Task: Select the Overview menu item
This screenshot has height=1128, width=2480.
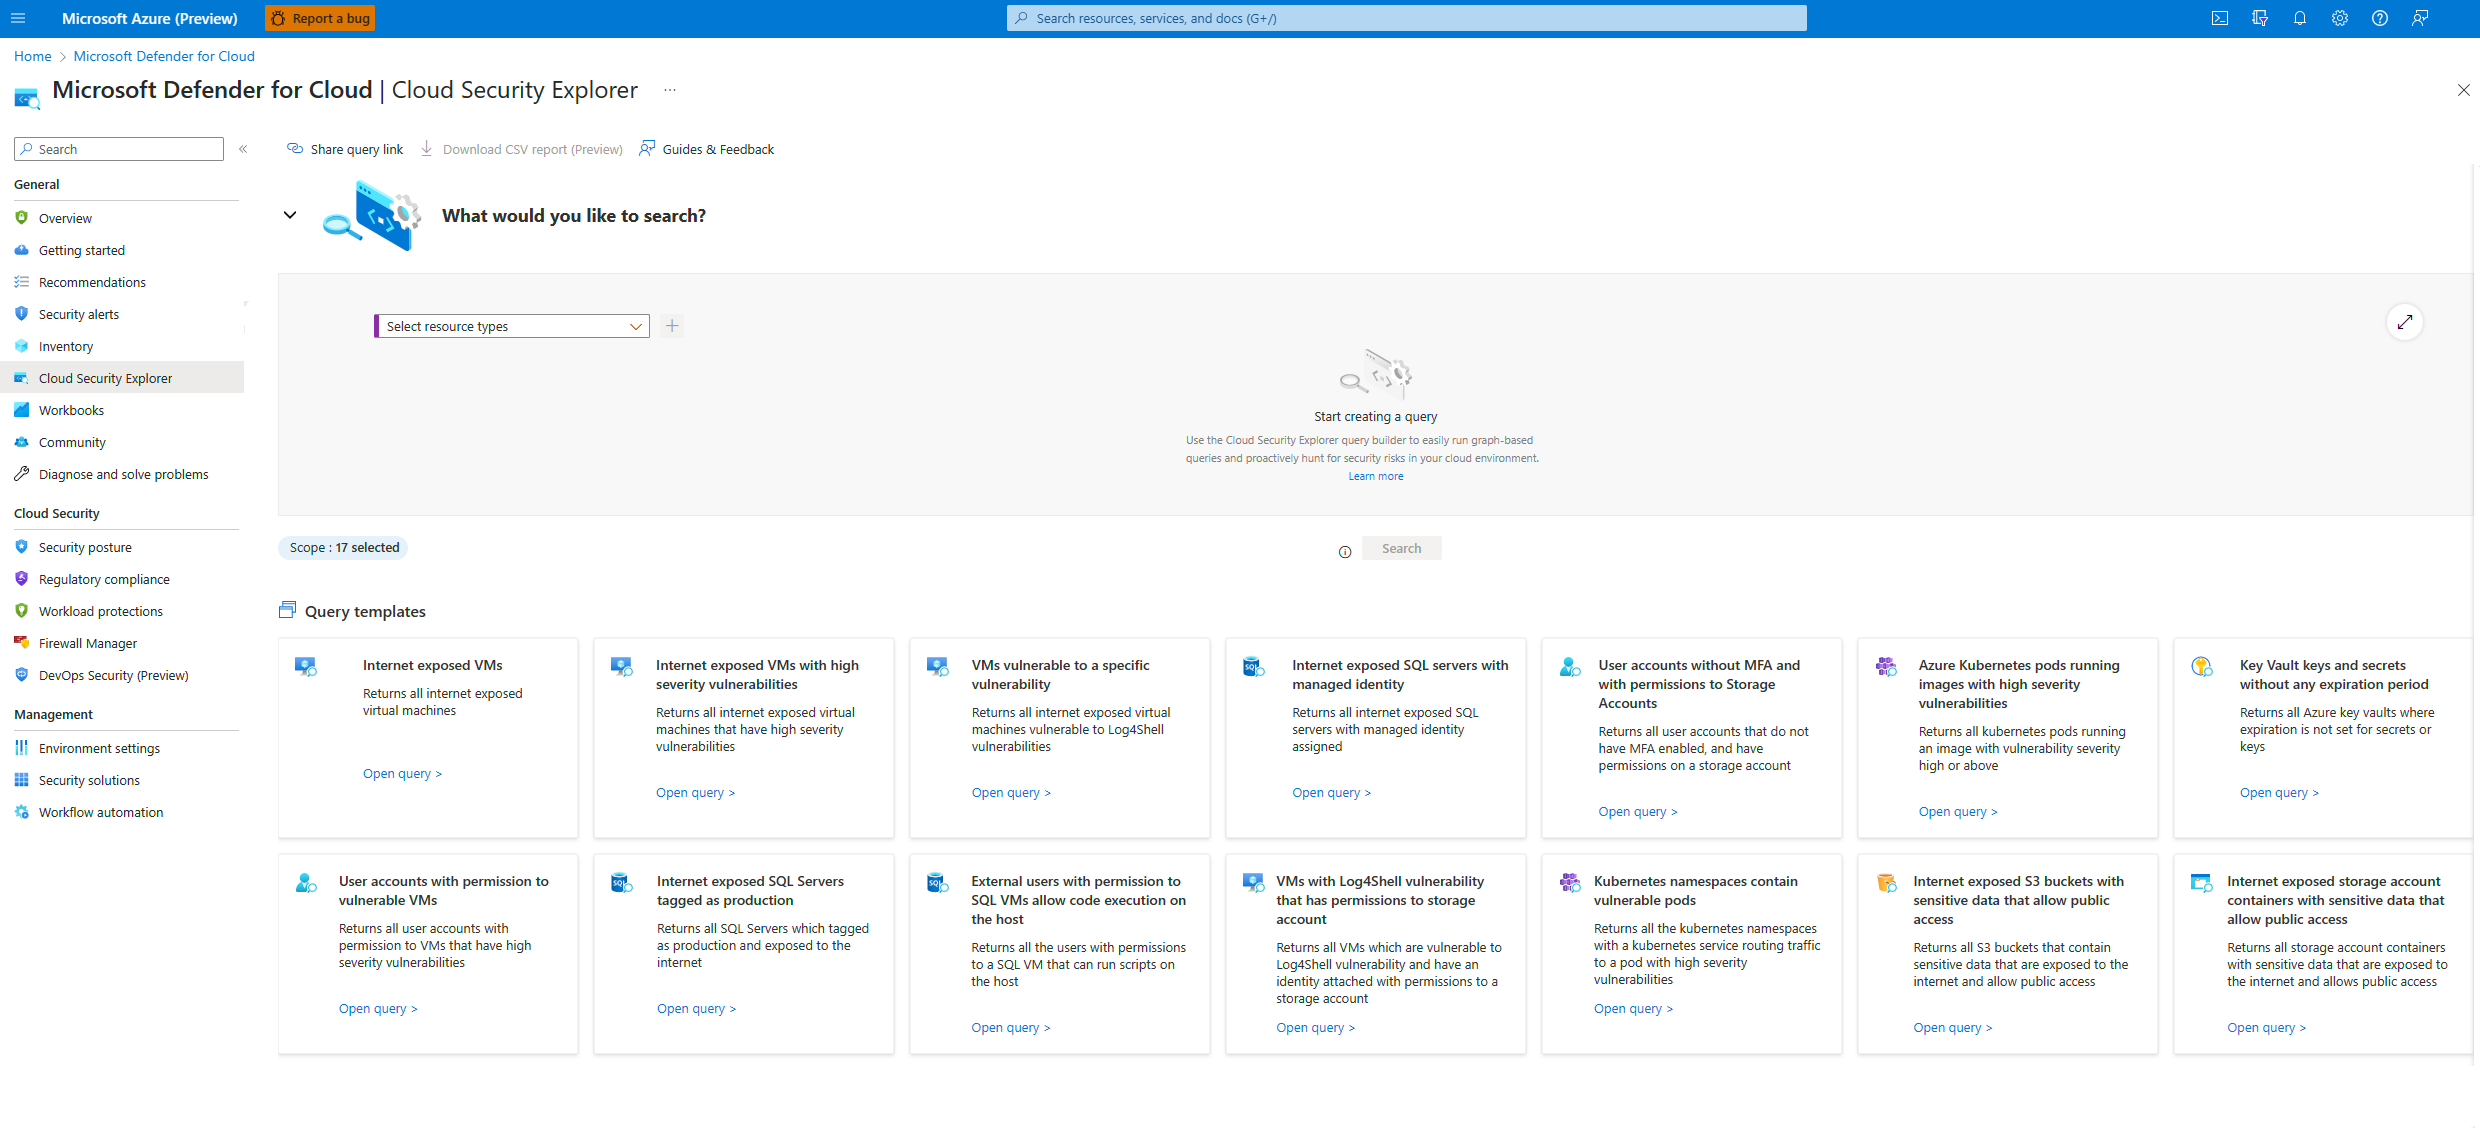Action: tap(65, 217)
